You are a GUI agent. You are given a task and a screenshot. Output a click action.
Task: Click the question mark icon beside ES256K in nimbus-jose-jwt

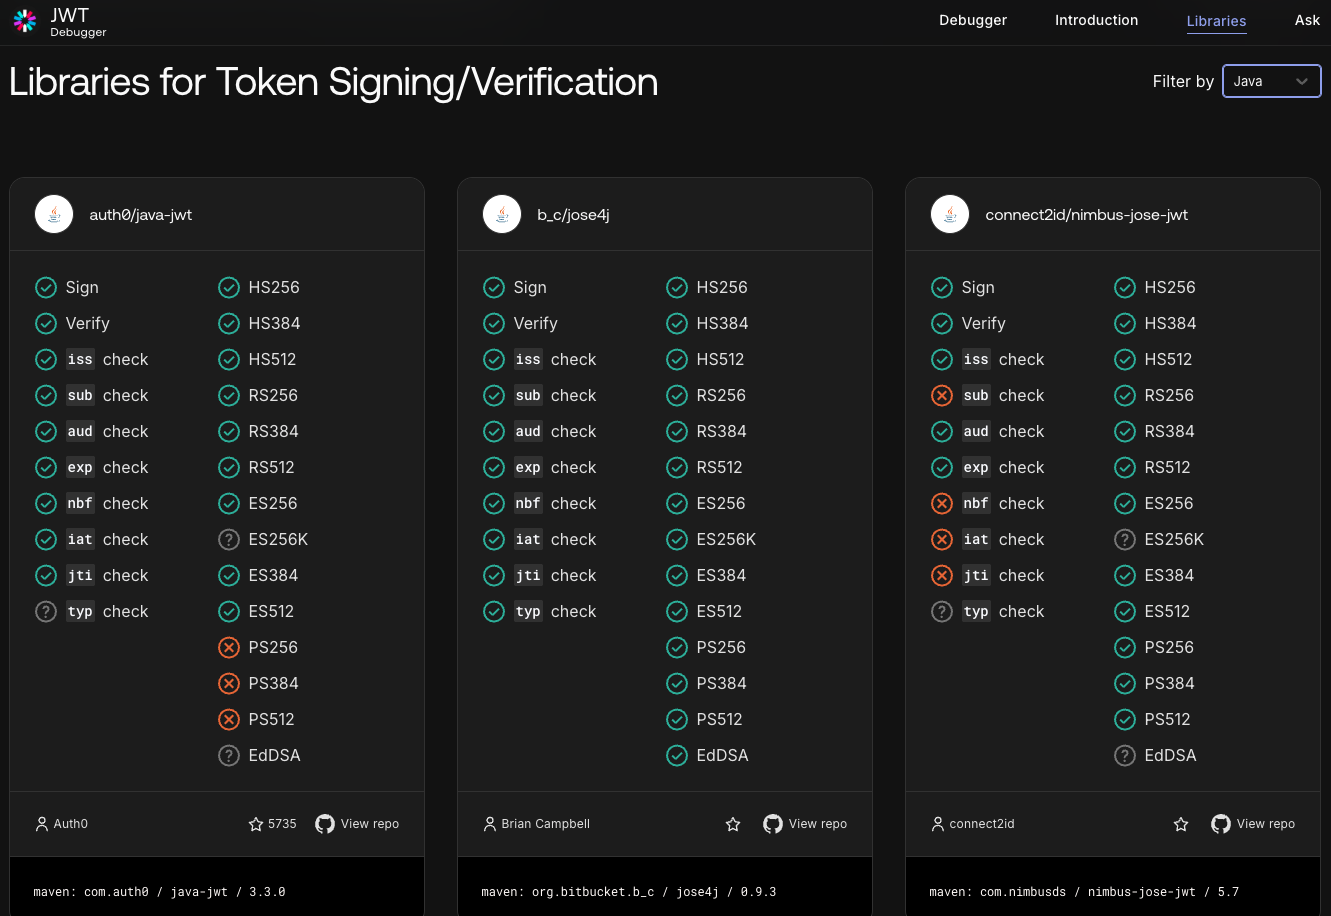click(1125, 539)
